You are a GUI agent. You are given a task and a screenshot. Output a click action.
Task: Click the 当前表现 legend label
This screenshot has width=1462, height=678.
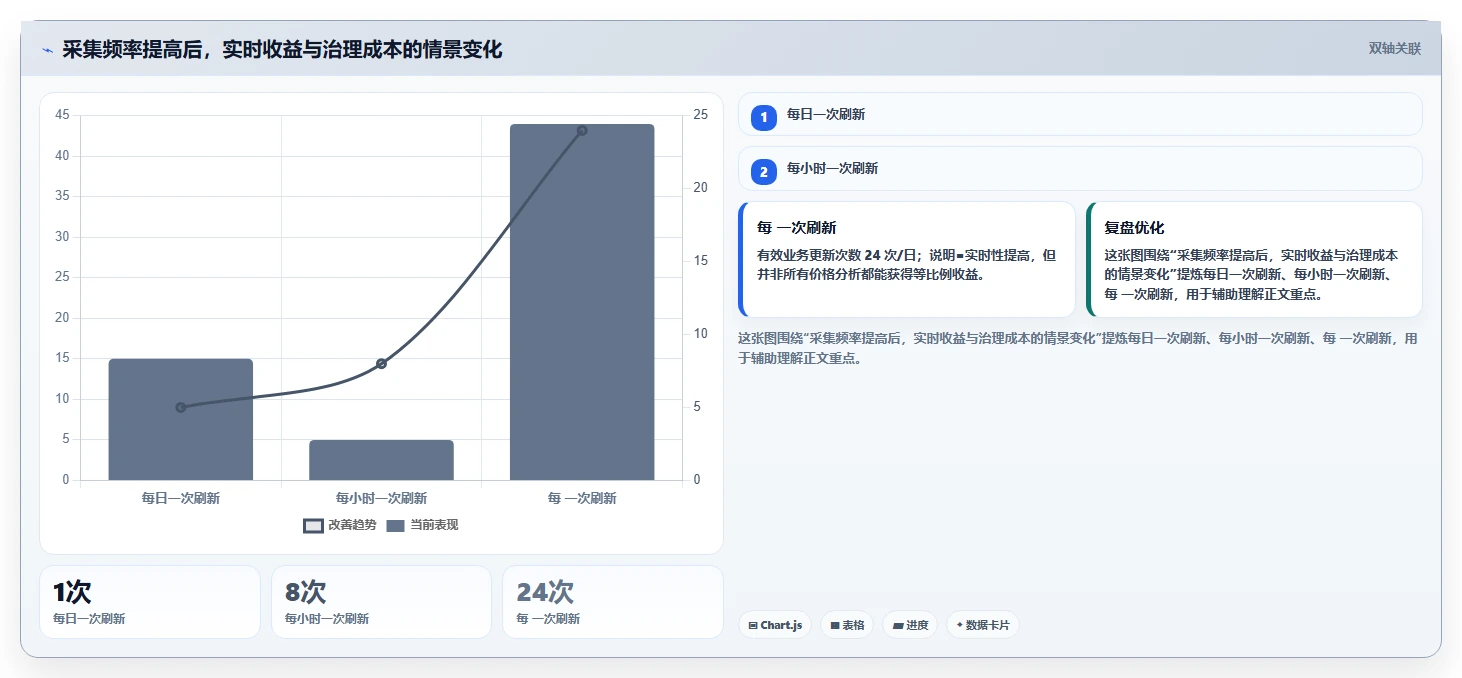pos(434,526)
